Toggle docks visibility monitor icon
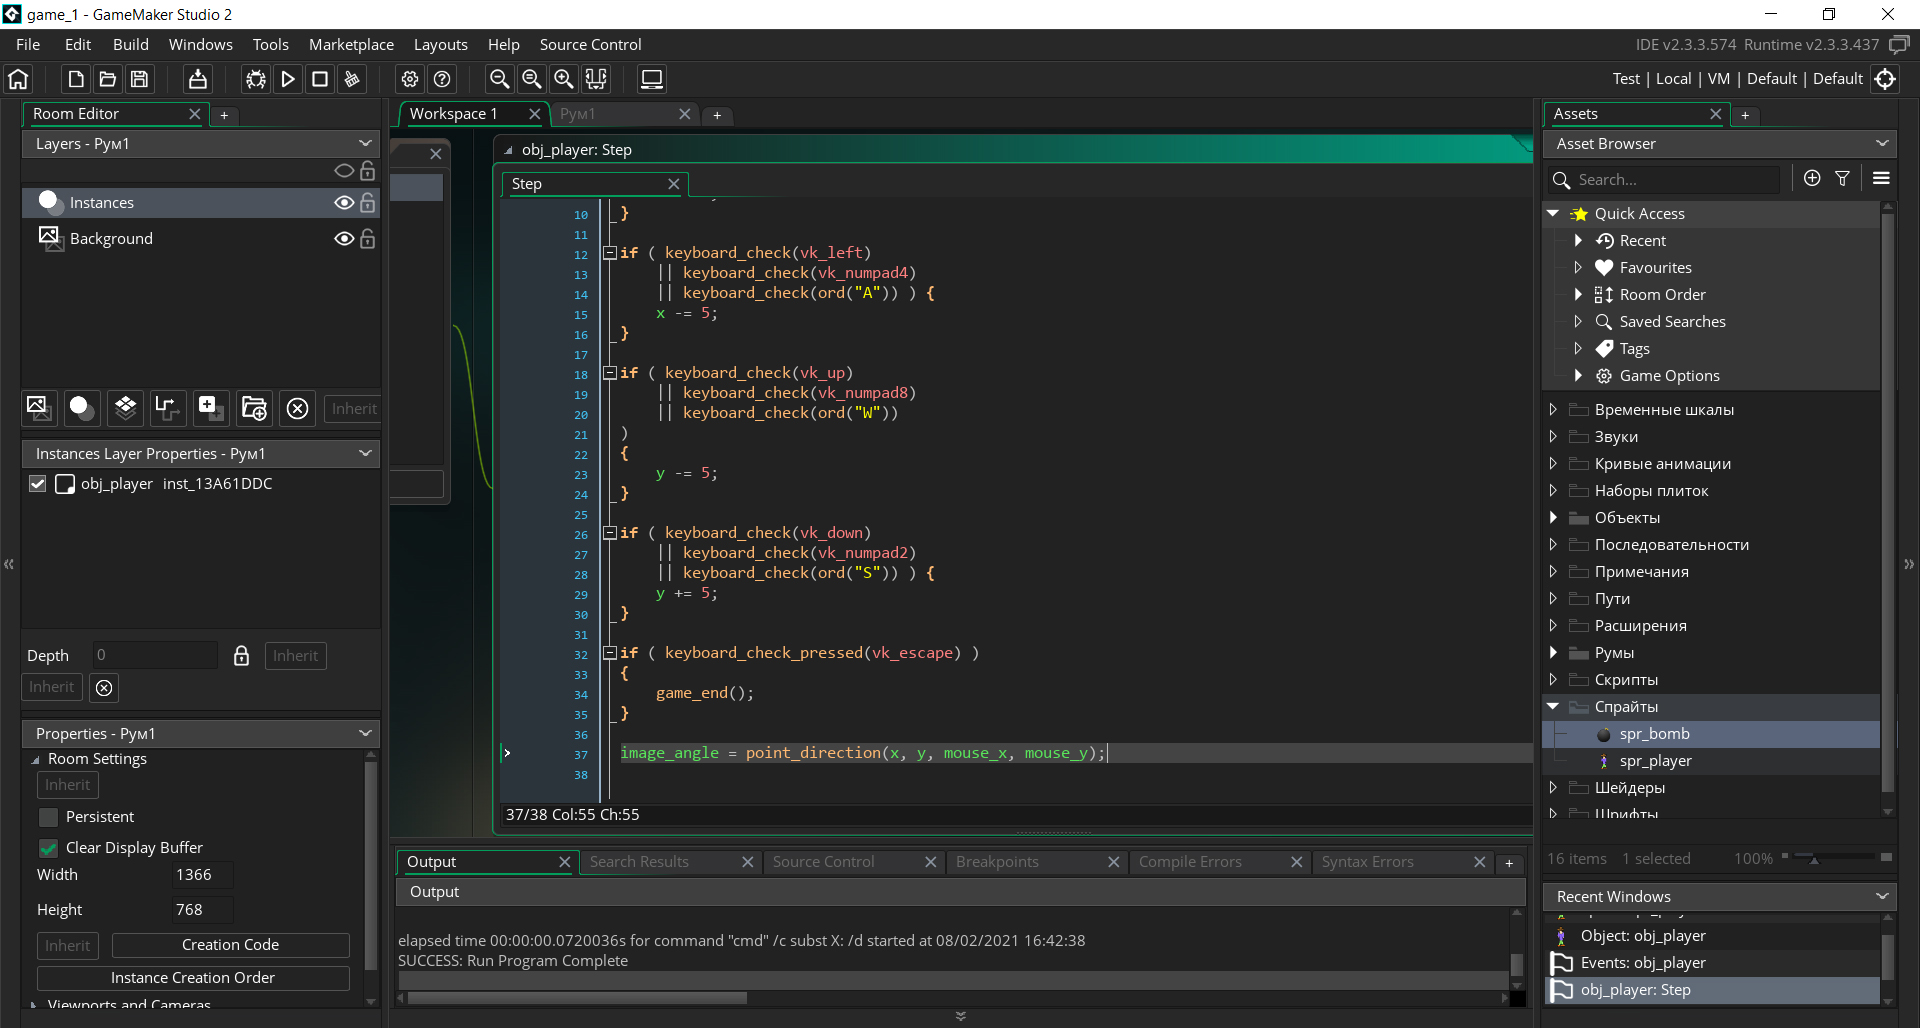Viewport: 1920px width, 1028px height. point(652,79)
